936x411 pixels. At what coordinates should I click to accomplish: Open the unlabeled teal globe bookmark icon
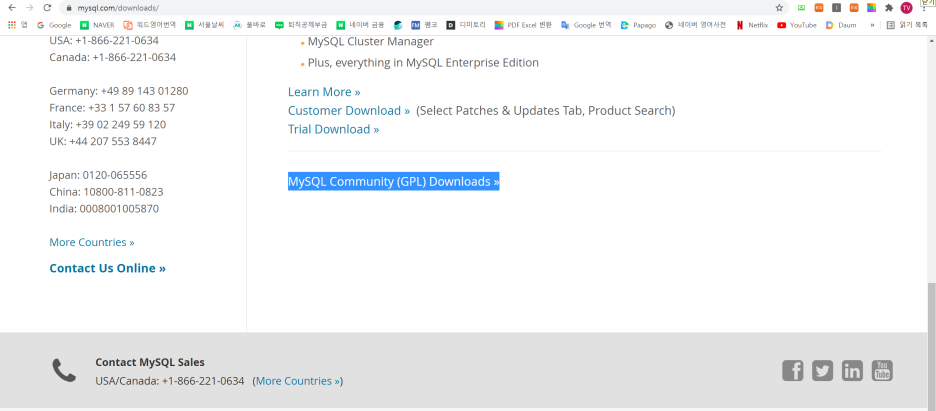(398, 25)
